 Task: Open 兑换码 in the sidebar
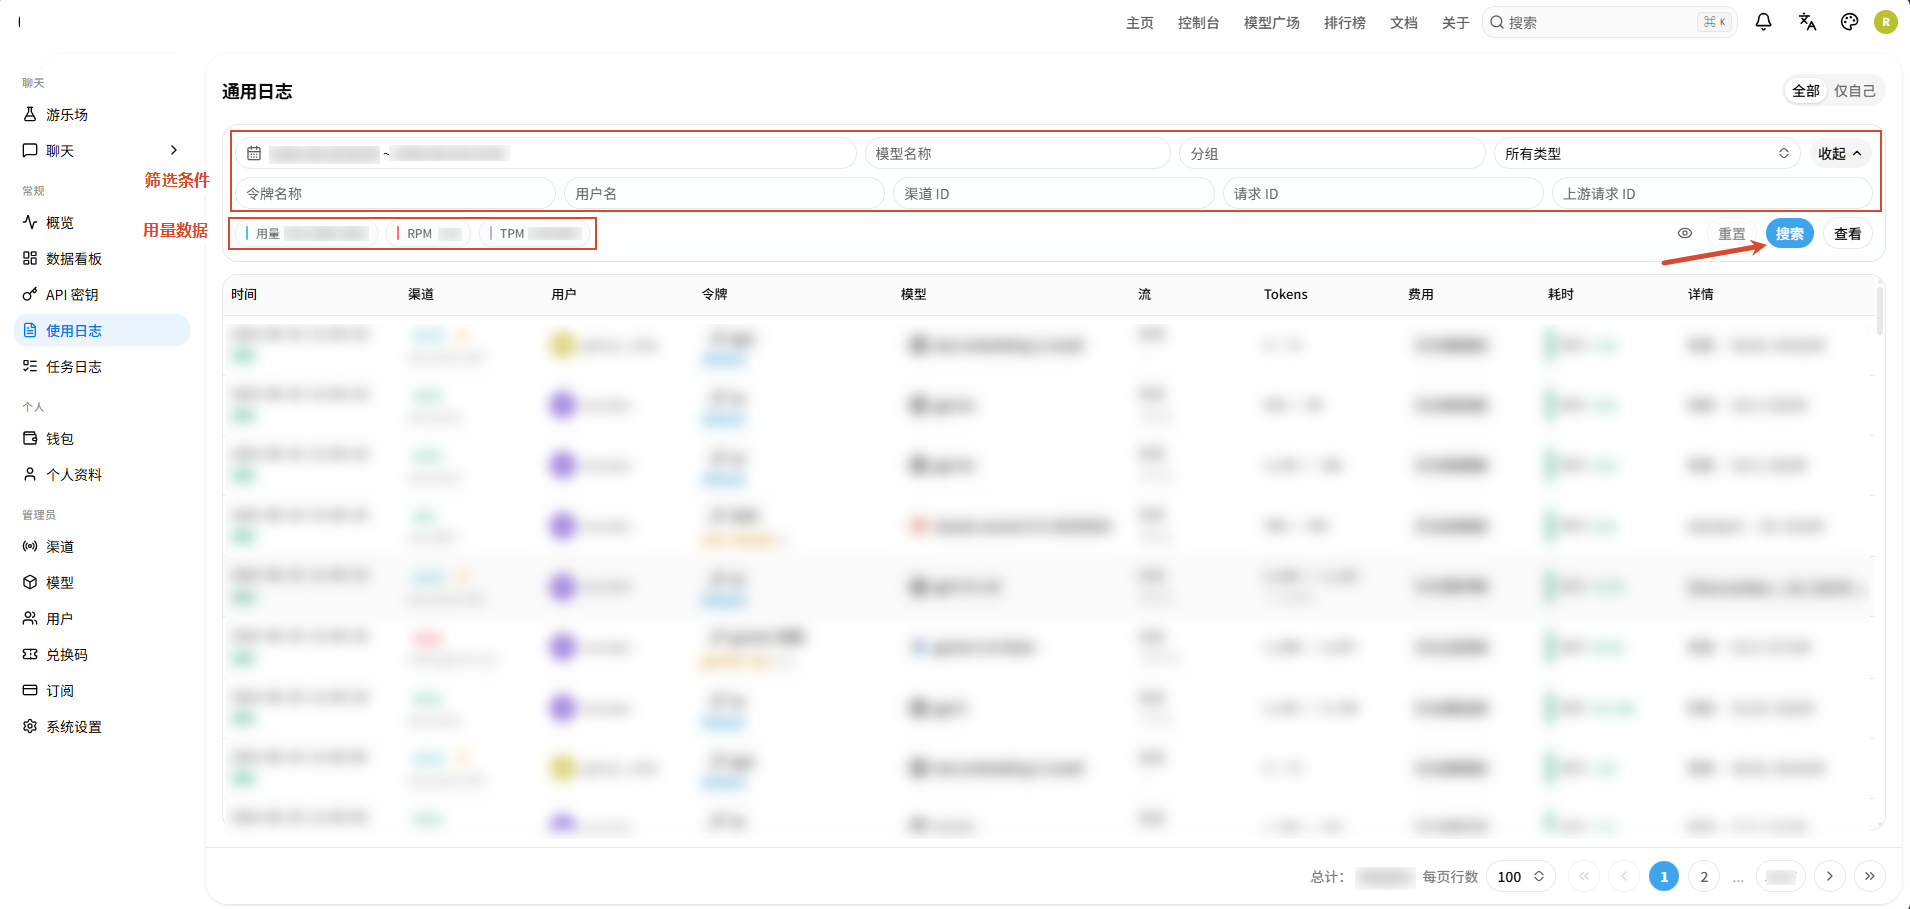pos(102,655)
